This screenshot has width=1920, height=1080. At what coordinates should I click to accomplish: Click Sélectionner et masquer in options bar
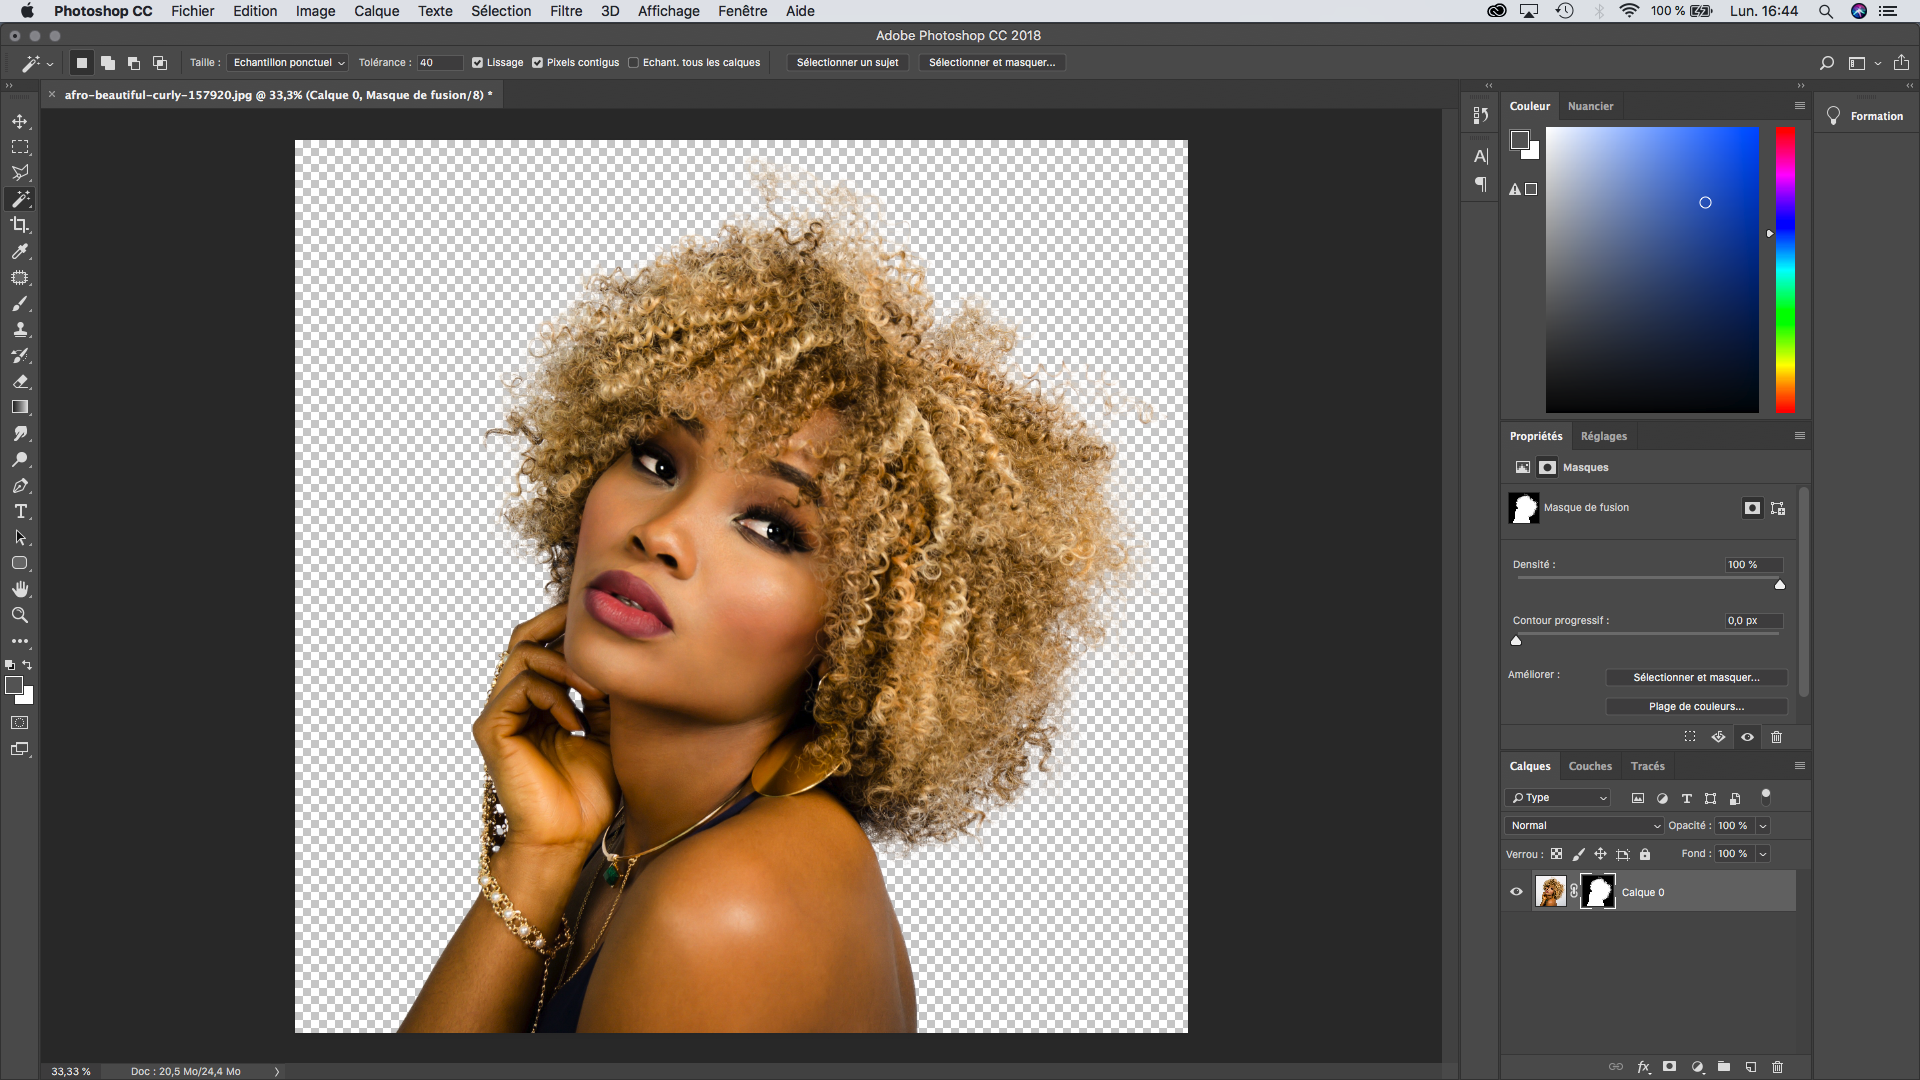(x=992, y=62)
